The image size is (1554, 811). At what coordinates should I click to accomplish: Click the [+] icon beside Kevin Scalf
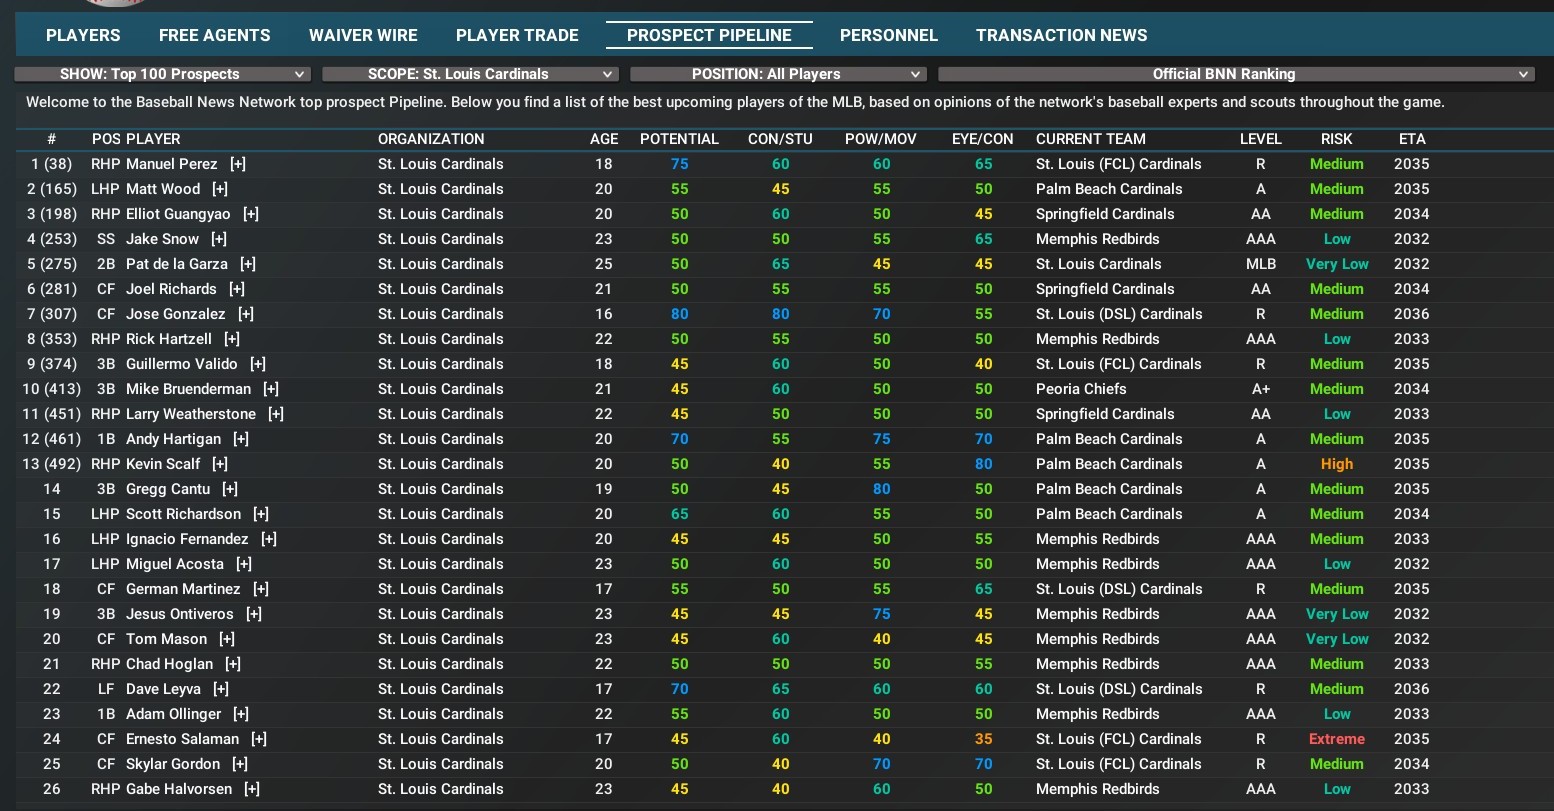pyautogui.click(x=220, y=464)
